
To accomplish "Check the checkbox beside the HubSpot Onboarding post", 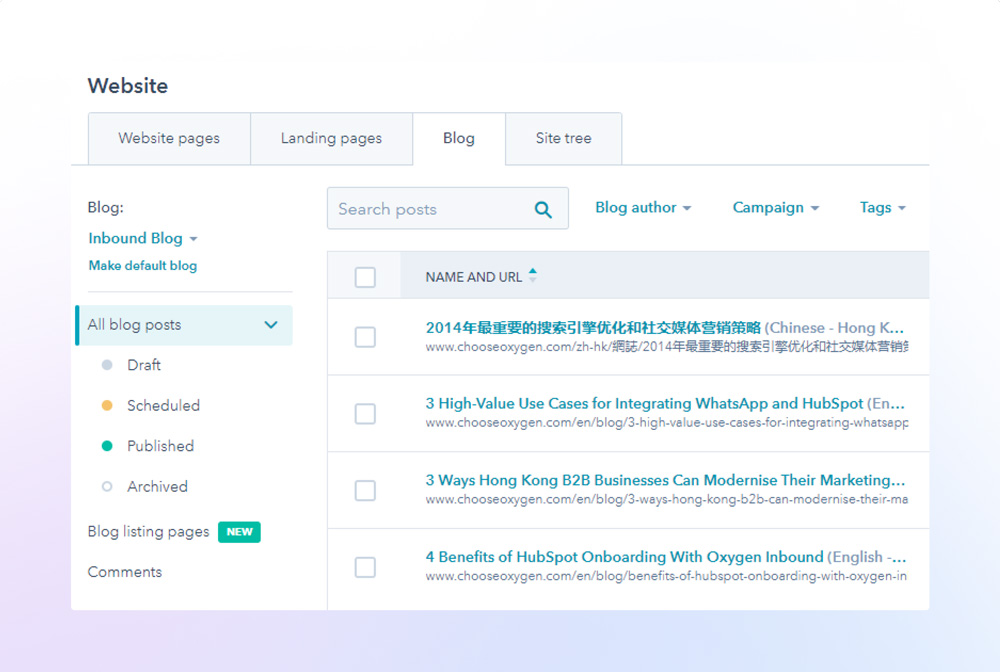I will pos(365,567).
